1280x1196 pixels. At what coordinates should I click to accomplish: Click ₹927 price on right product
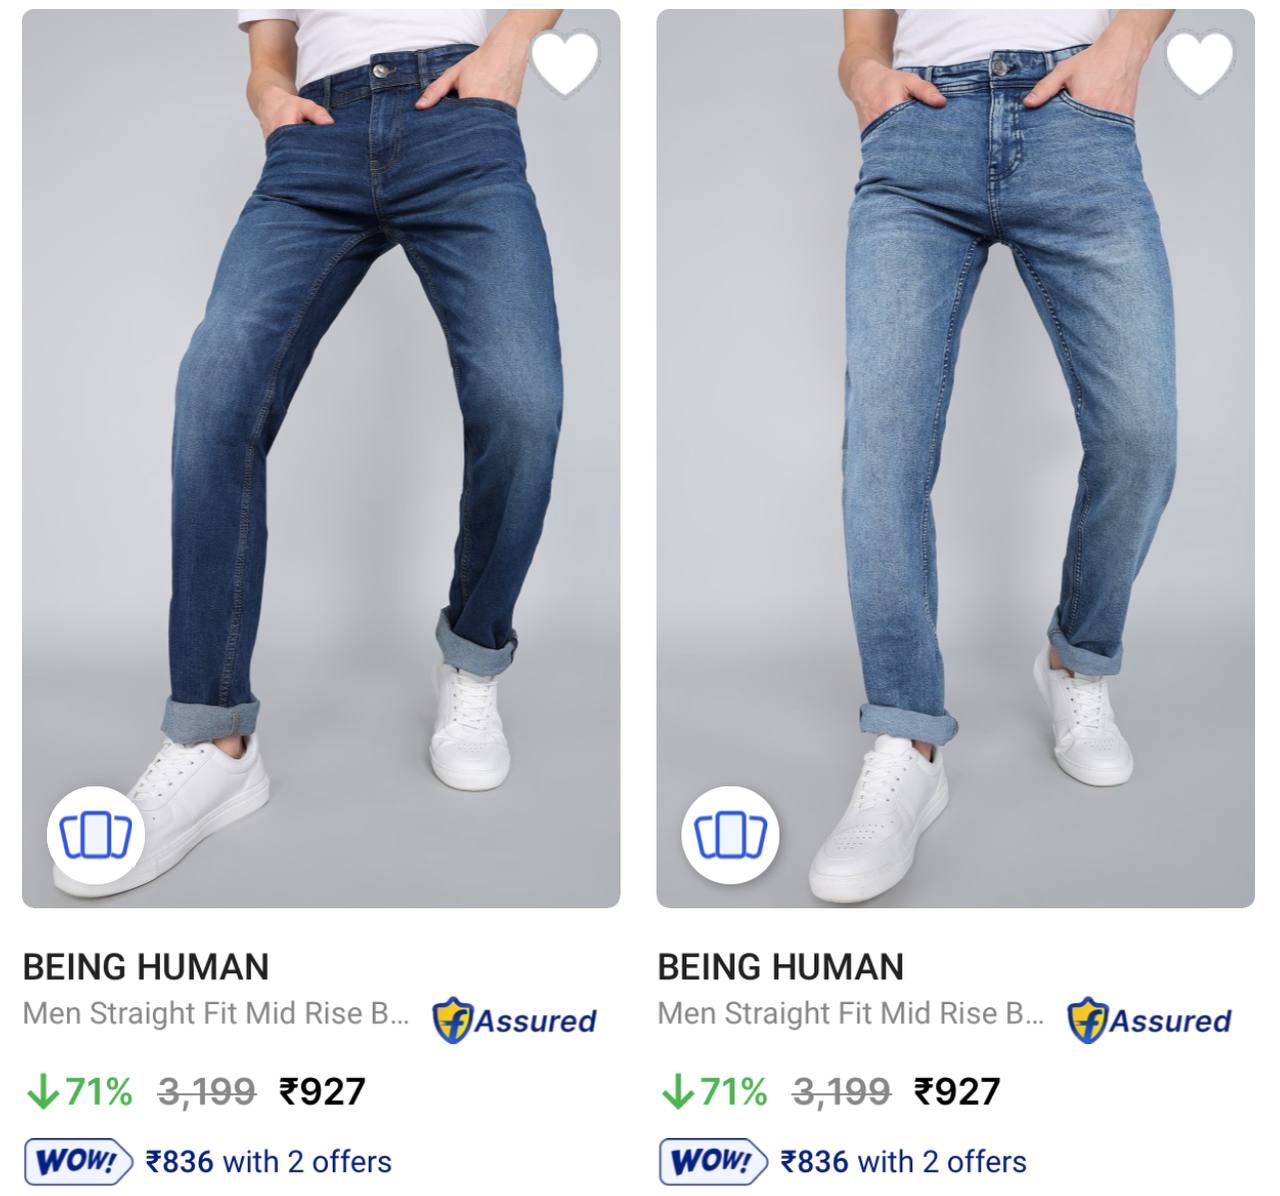pyautogui.click(x=957, y=1091)
